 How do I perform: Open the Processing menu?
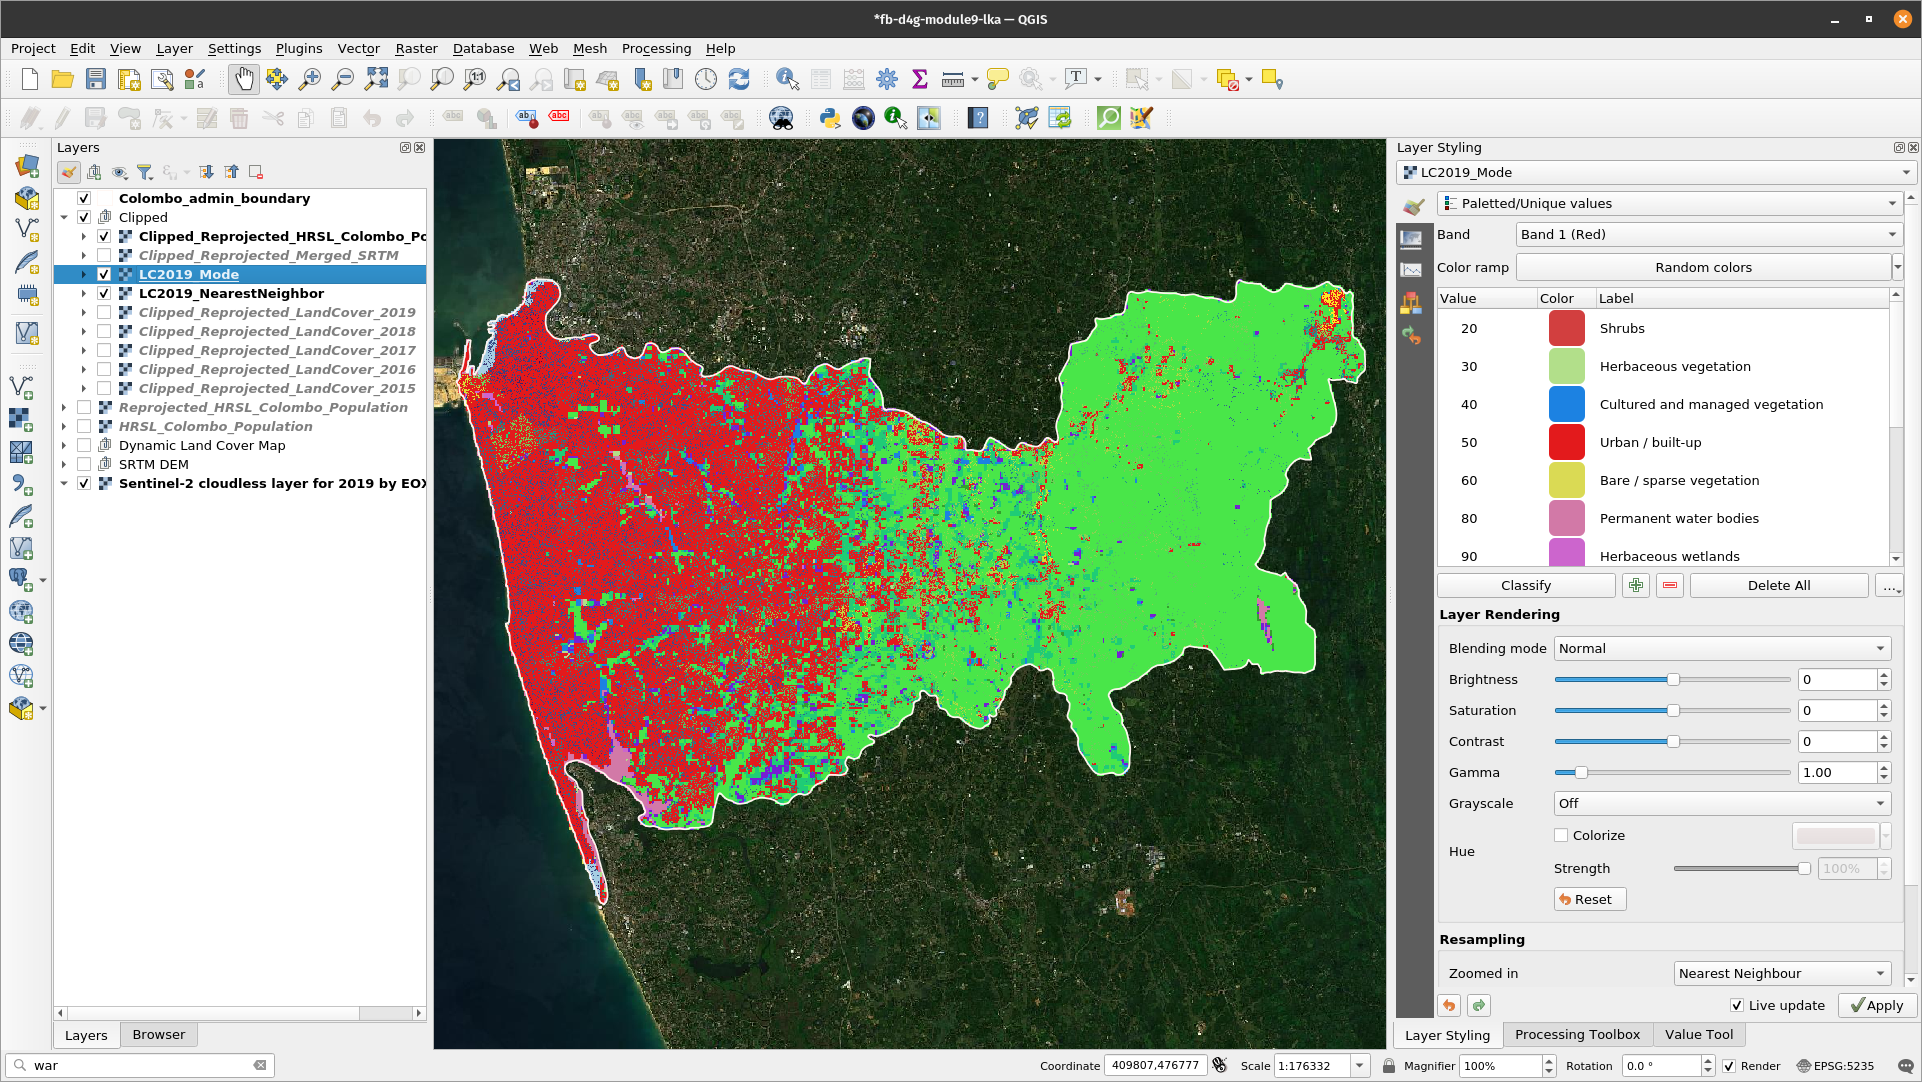coord(657,49)
